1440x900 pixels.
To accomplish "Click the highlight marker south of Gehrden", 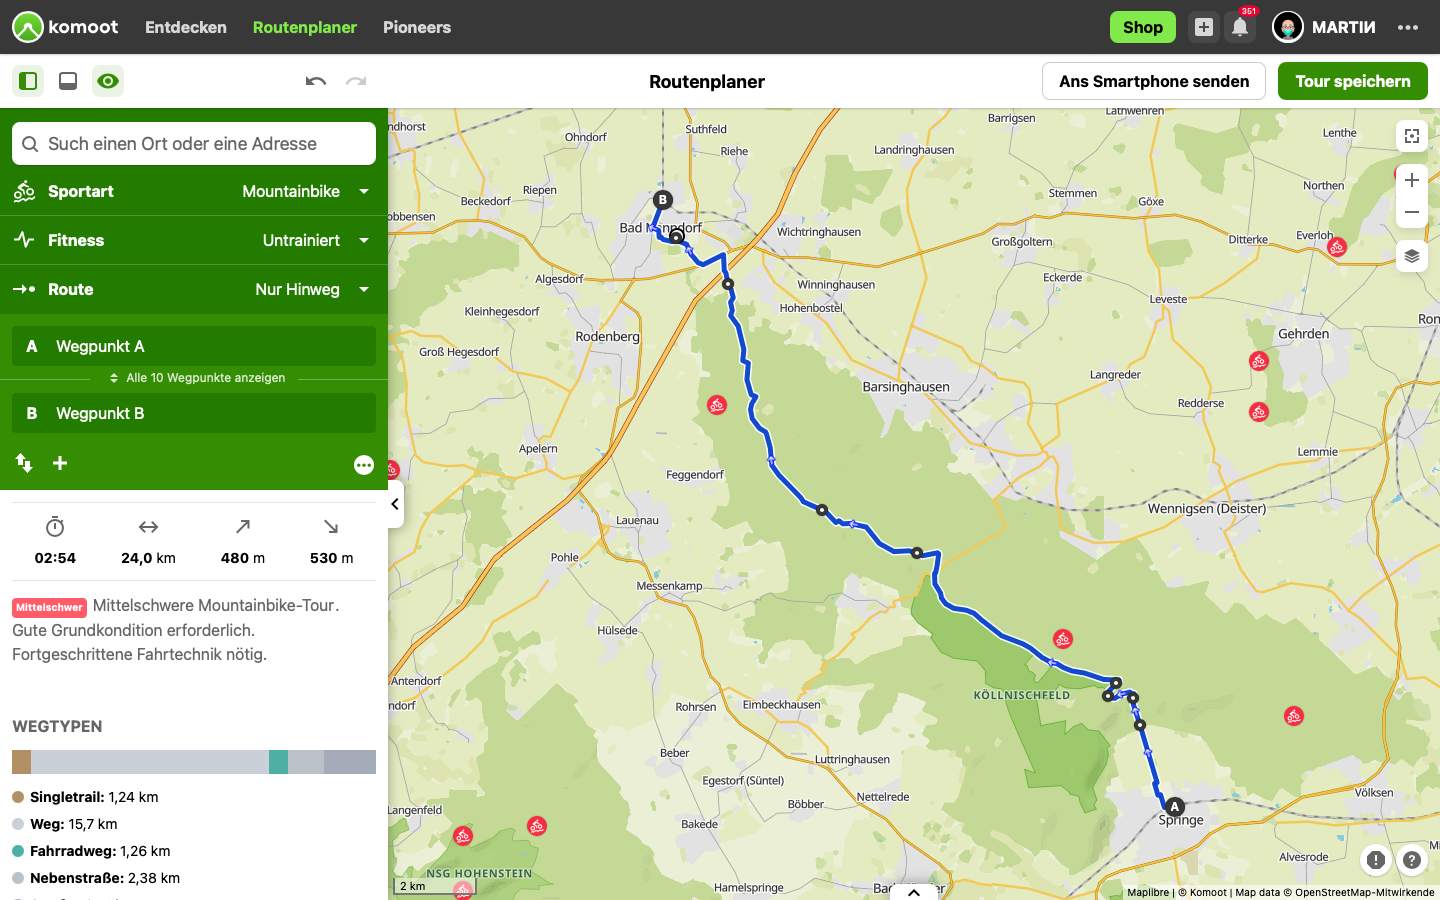I will tap(1259, 361).
